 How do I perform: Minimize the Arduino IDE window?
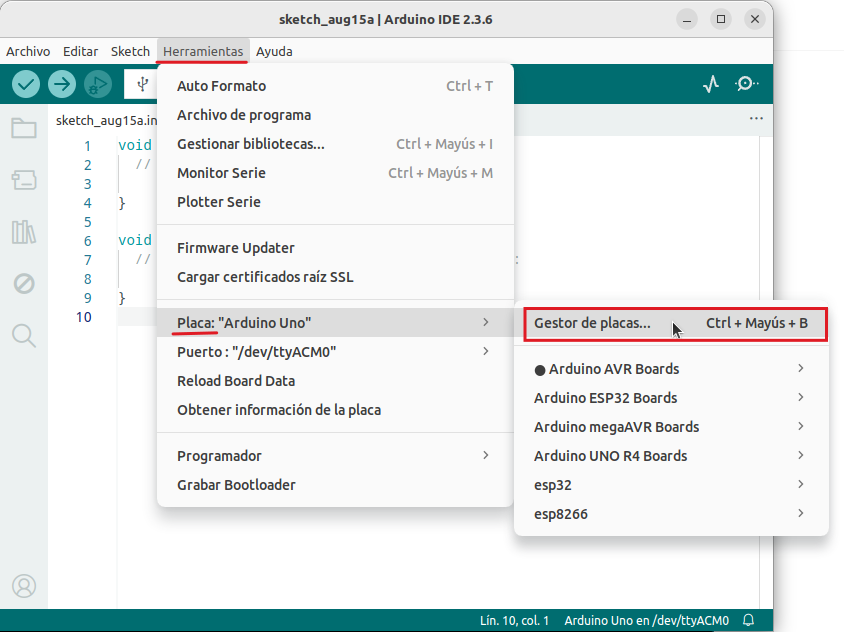(687, 20)
